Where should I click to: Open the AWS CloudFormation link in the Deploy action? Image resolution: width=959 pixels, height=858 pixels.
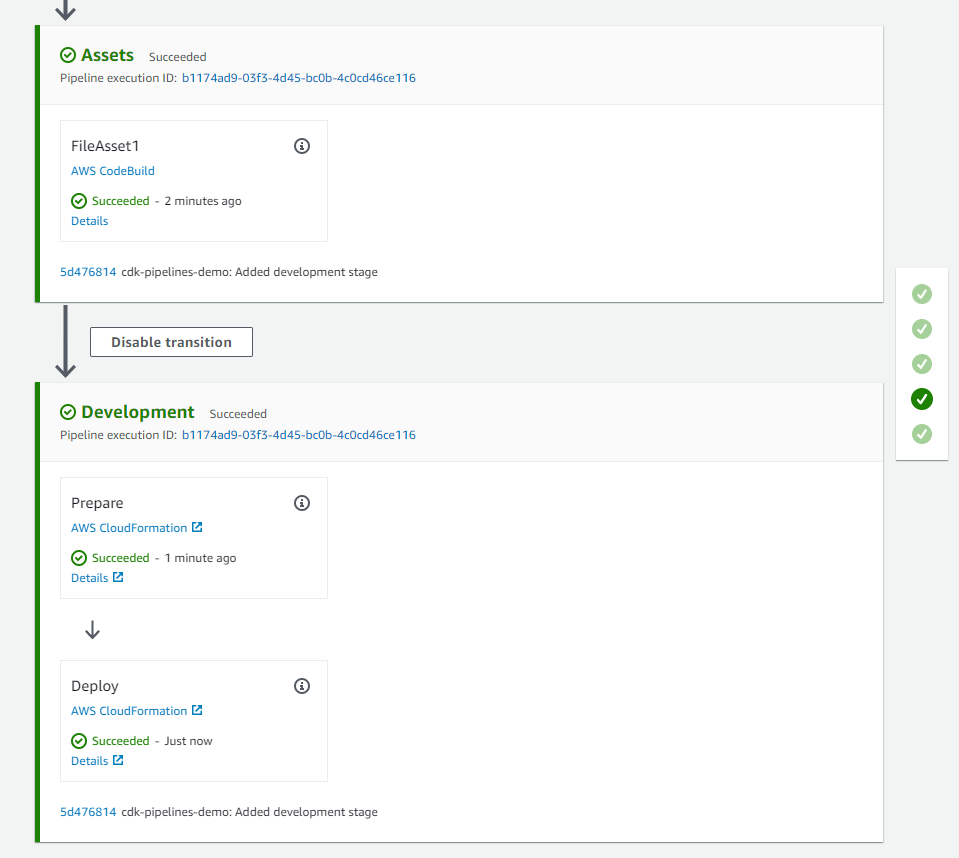(130, 710)
